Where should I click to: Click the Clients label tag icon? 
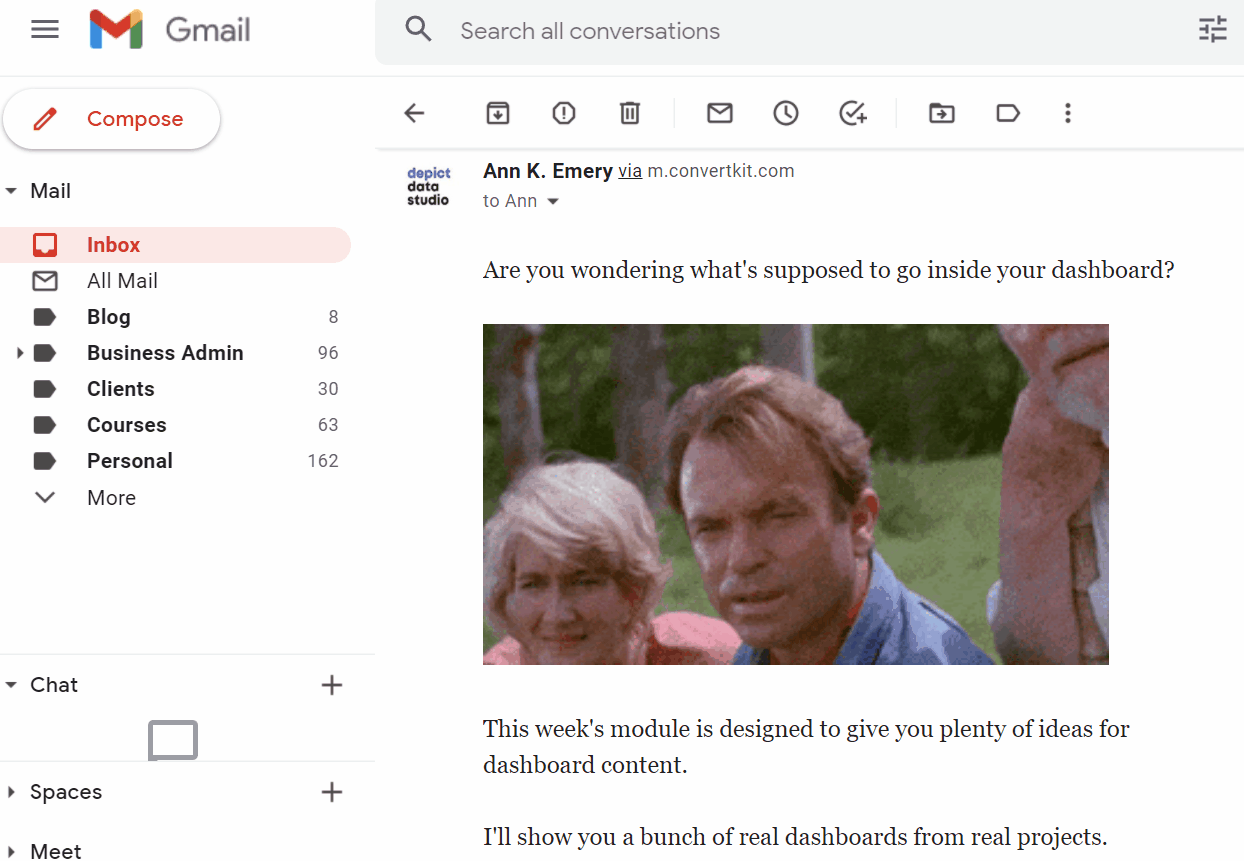point(45,389)
